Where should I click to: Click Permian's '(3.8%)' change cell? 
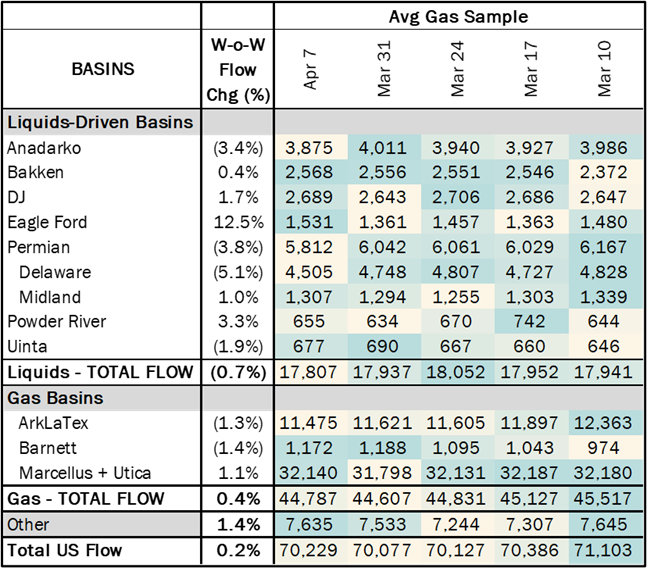coord(238,247)
